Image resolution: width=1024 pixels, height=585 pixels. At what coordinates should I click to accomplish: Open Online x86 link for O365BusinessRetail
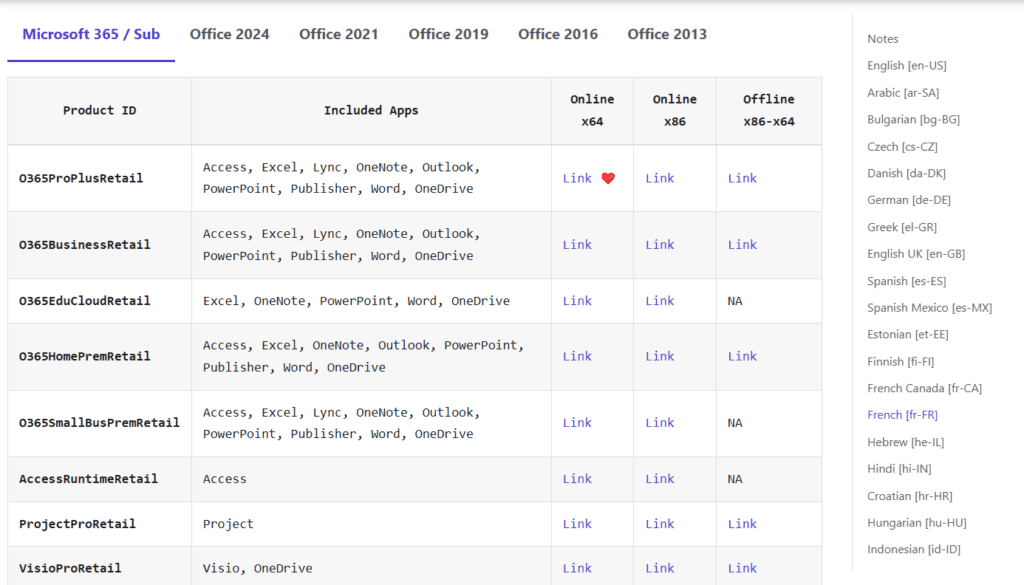pyautogui.click(x=660, y=245)
